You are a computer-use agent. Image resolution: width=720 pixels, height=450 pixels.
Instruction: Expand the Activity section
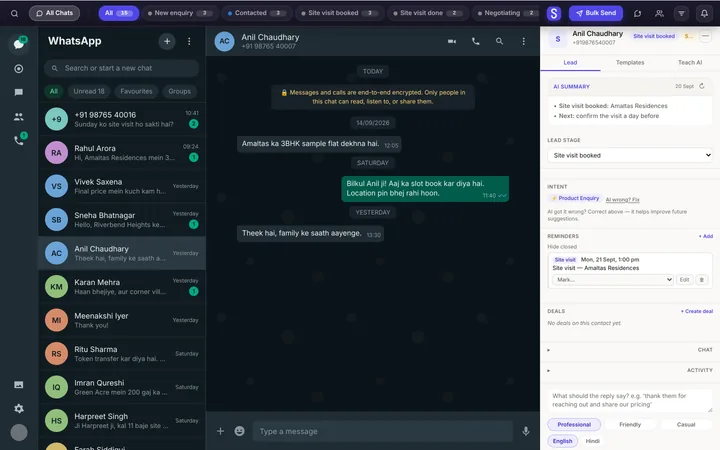pyautogui.click(x=630, y=370)
